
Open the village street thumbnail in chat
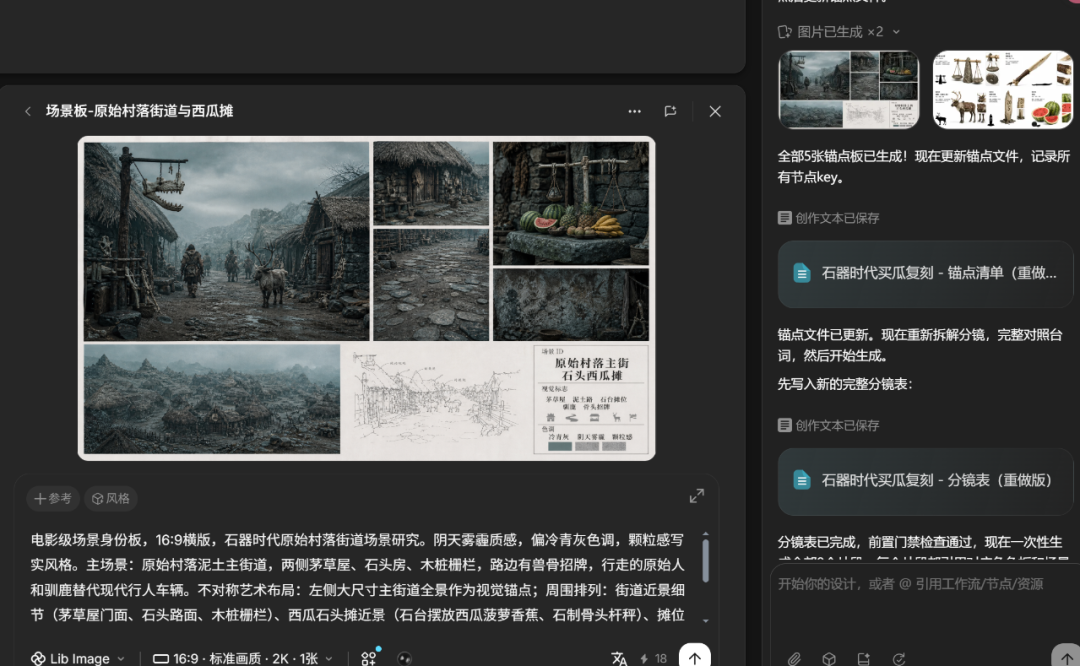click(x=849, y=90)
